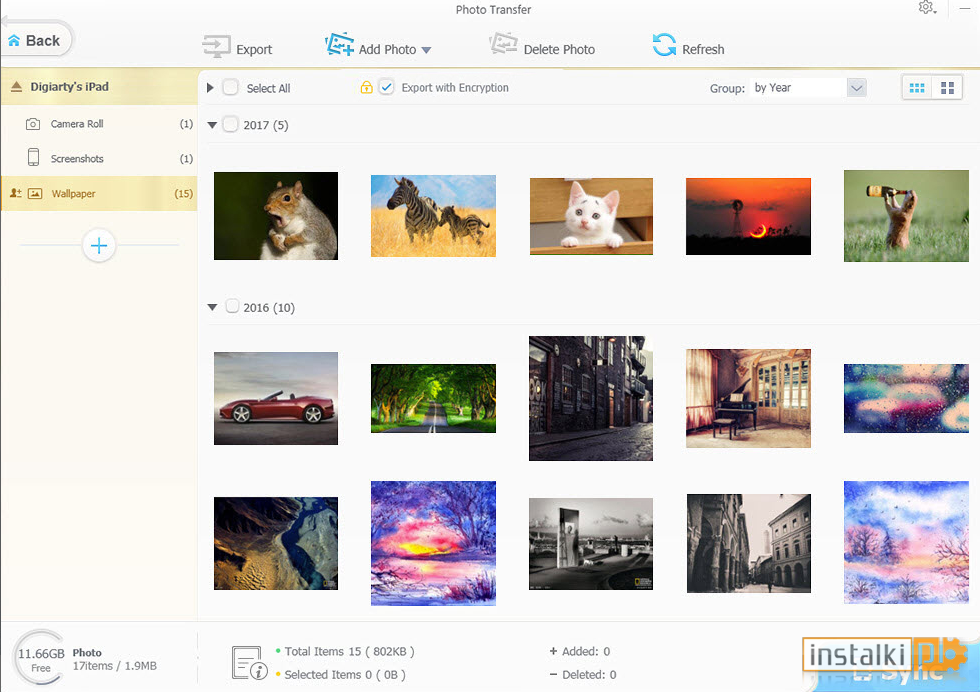980x692 pixels.
Task: Click the Refresh arrows icon
Action: point(664,44)
